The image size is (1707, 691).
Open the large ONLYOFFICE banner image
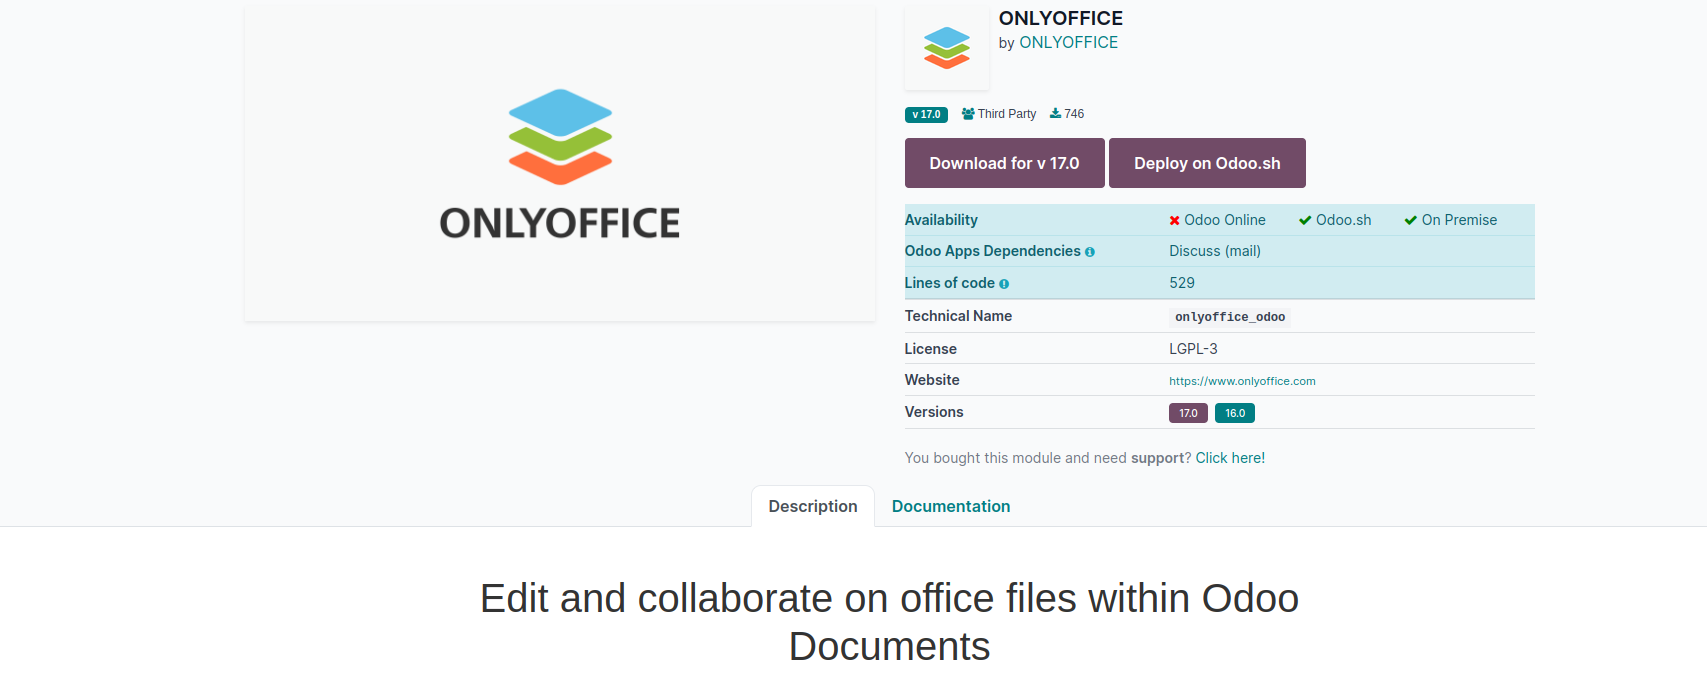tap(560, 163)
